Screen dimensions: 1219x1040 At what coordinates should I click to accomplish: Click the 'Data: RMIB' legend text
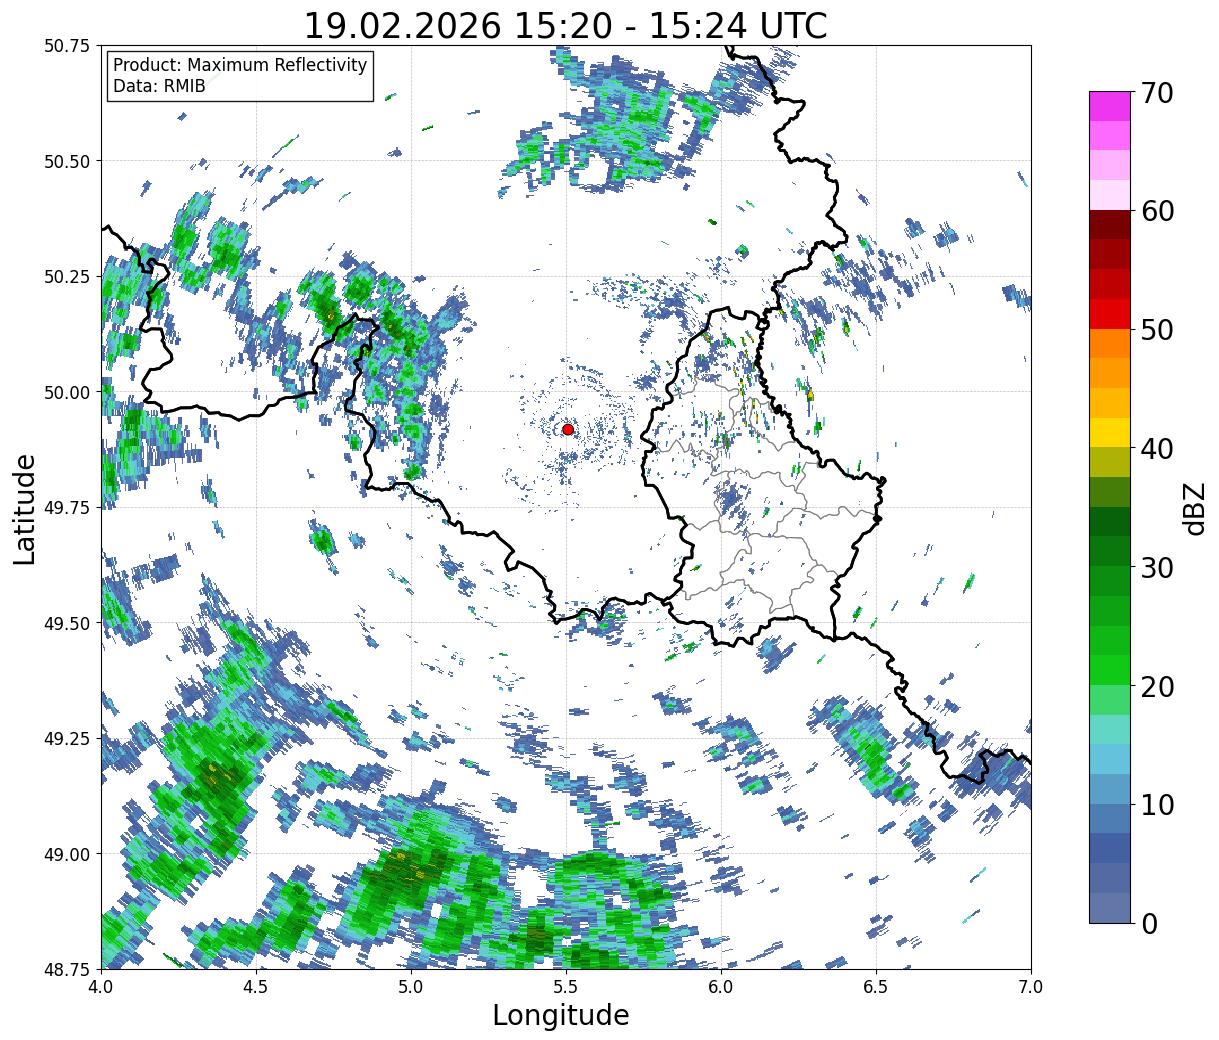point(159,86)
